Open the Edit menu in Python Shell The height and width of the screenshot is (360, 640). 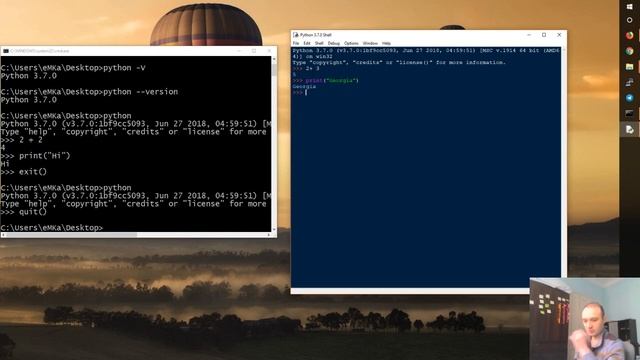pos(307,43)
